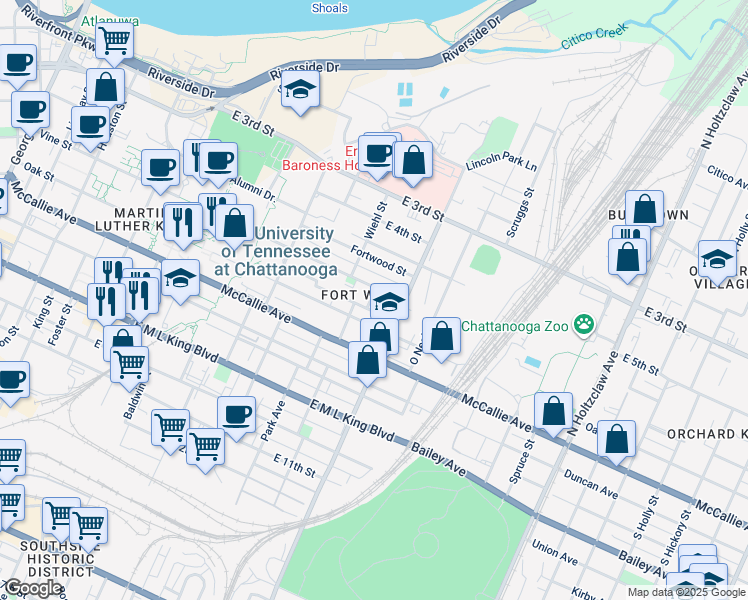Click the ORCHARD K neighborhood label

click(x=707, y=434)
